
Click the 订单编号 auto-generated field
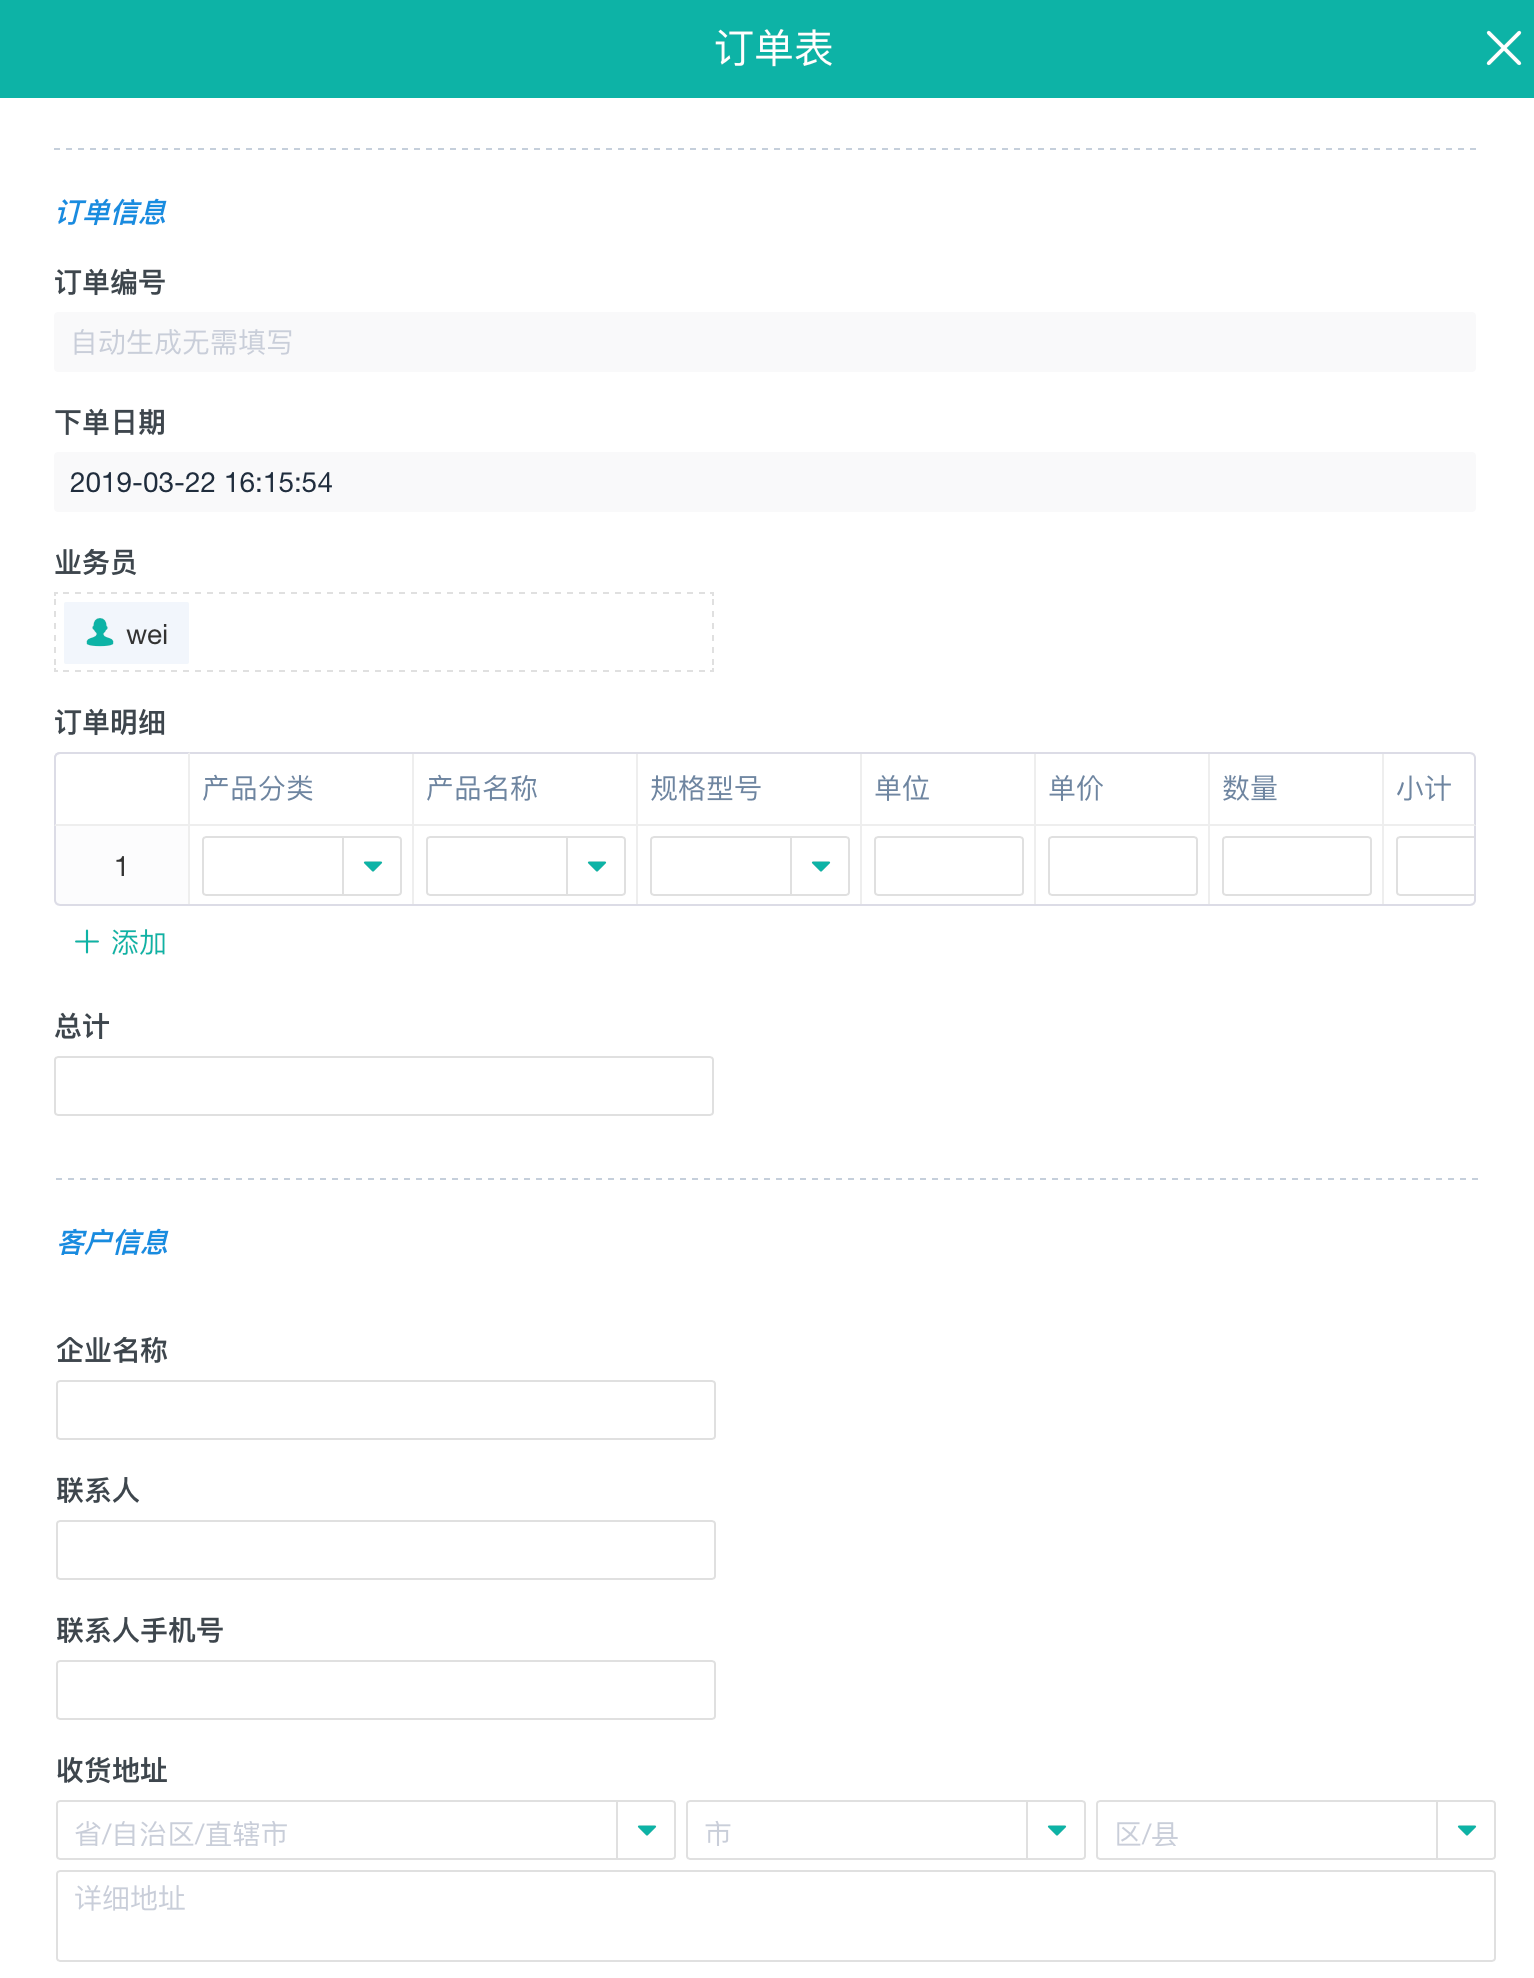(765, 342)
